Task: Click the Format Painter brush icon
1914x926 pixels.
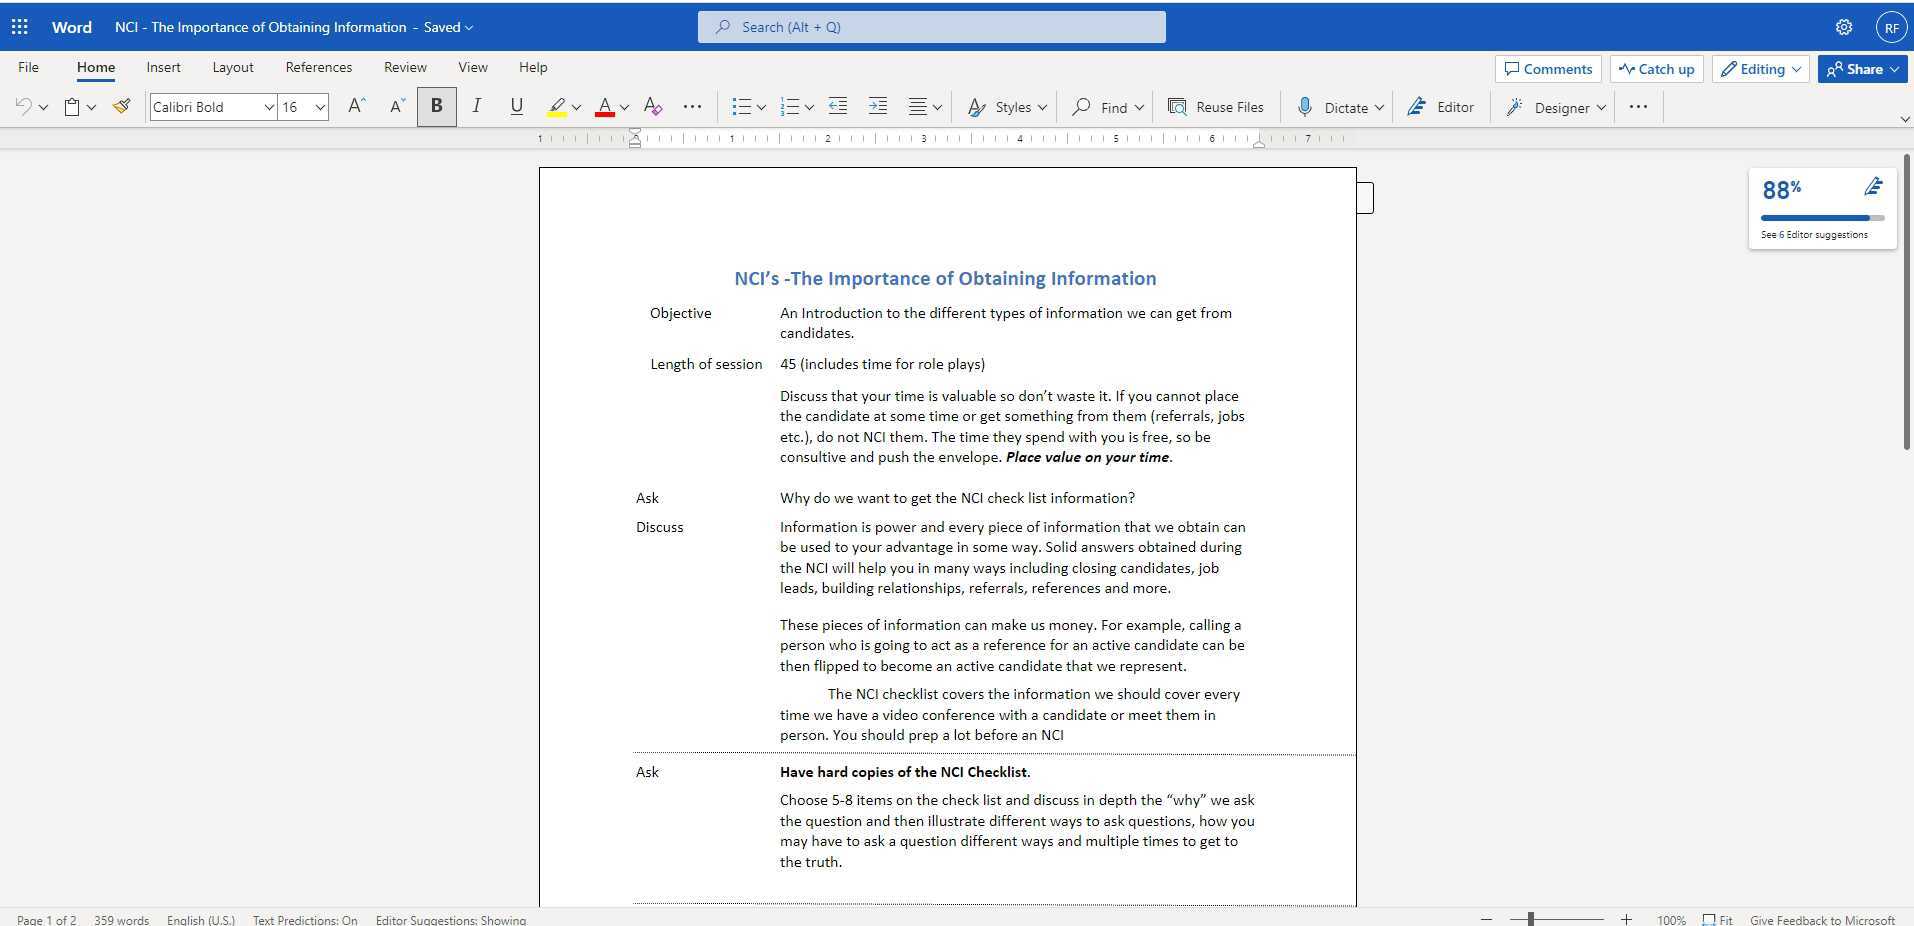Action: click(122, 106)
